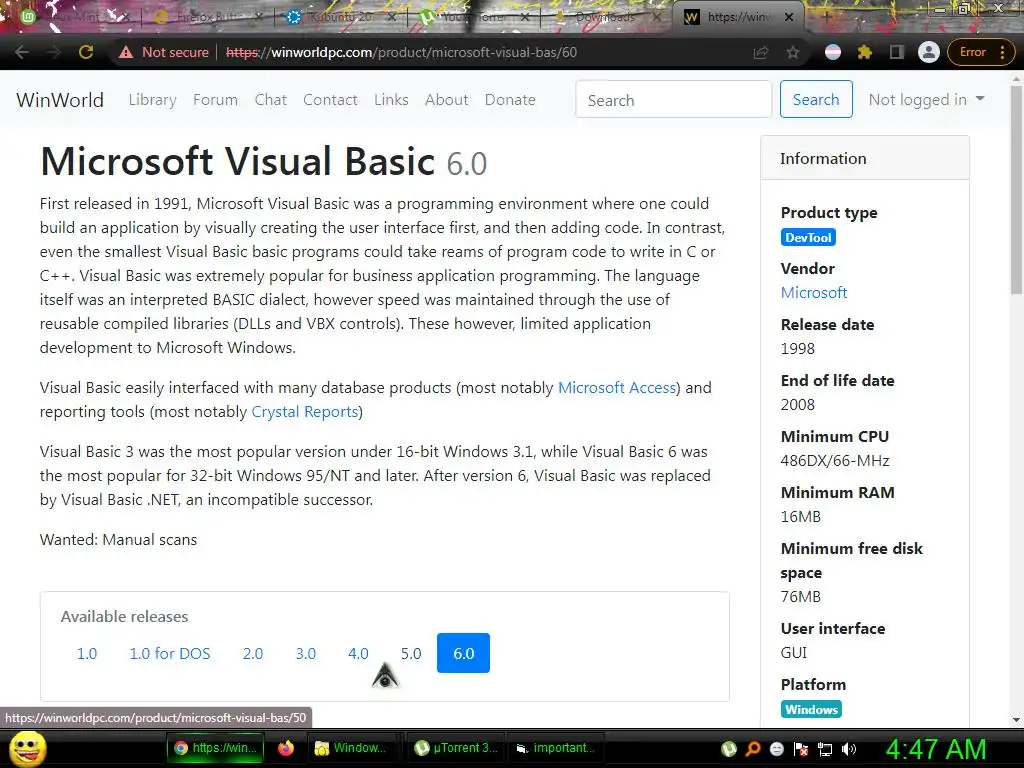Open a new tab with the plus button
This screenshot has width=1024, height=768.
pyautogui.click(x=826, y=17)
